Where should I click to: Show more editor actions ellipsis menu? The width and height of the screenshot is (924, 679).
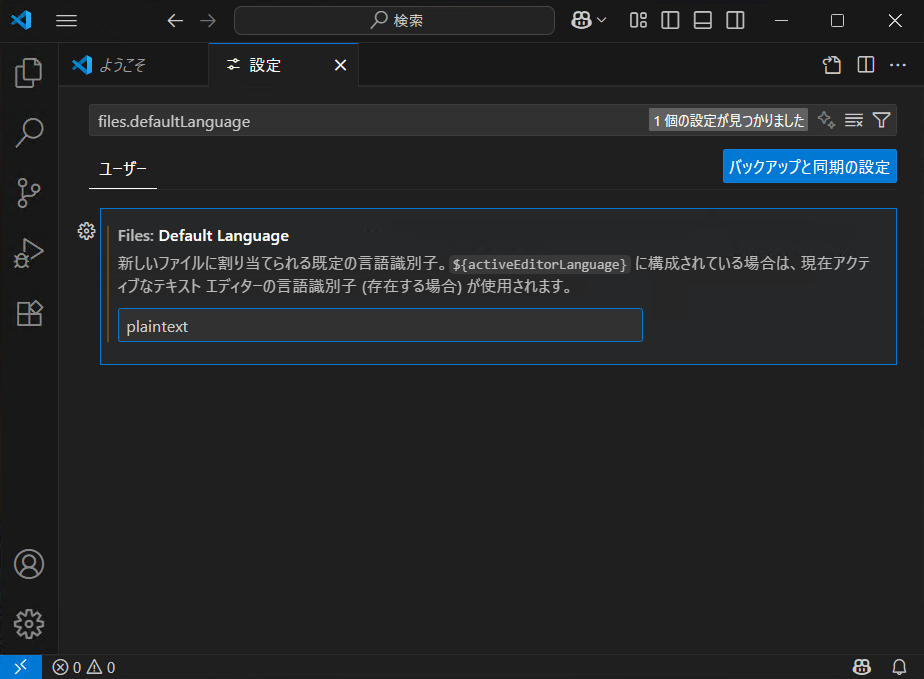tap(897, 65)
